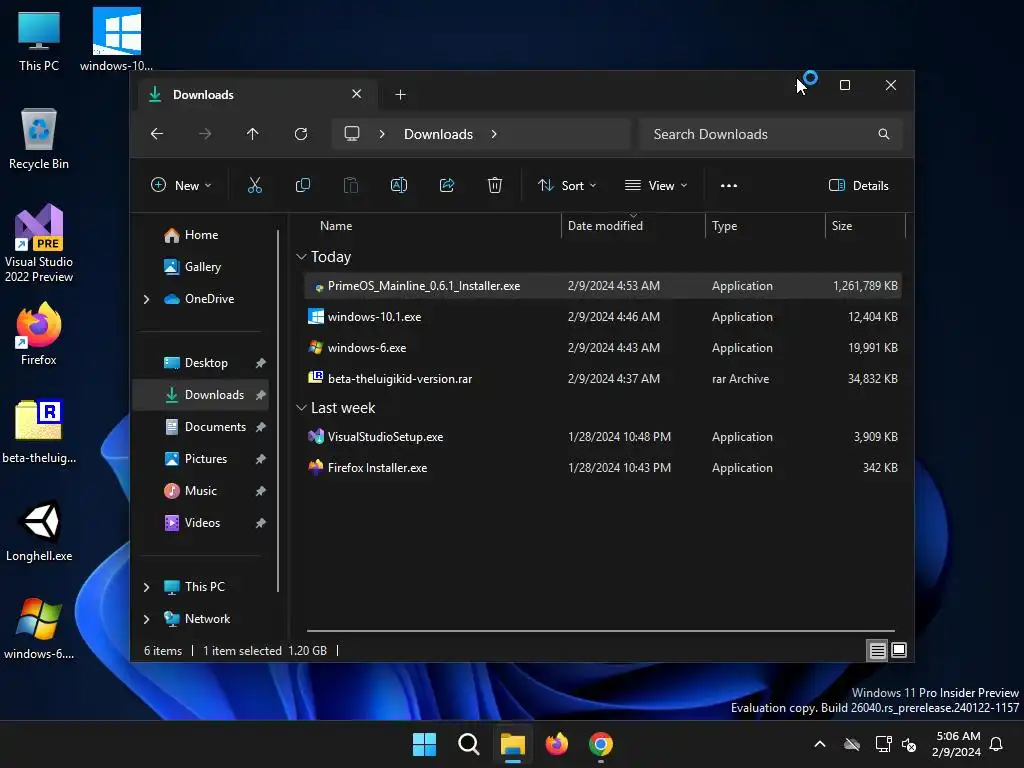Open notification bell in system tray
Screen dimensions: 1024x768
(996, 744)
